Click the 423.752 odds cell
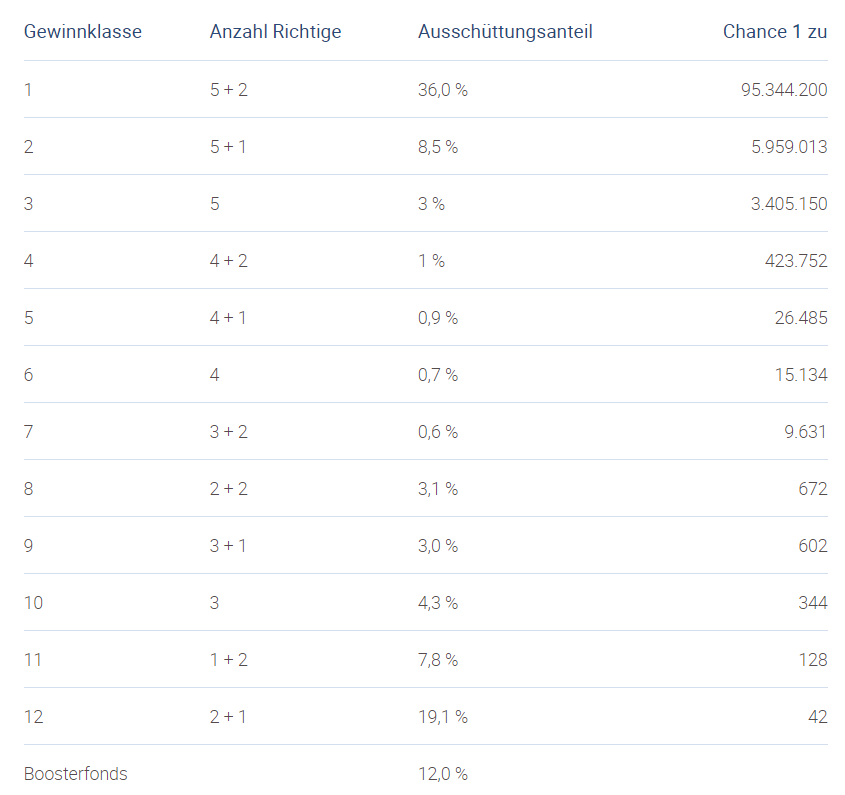Image resolution: width=845 pixels, height=795 pixels. point(795,261)
